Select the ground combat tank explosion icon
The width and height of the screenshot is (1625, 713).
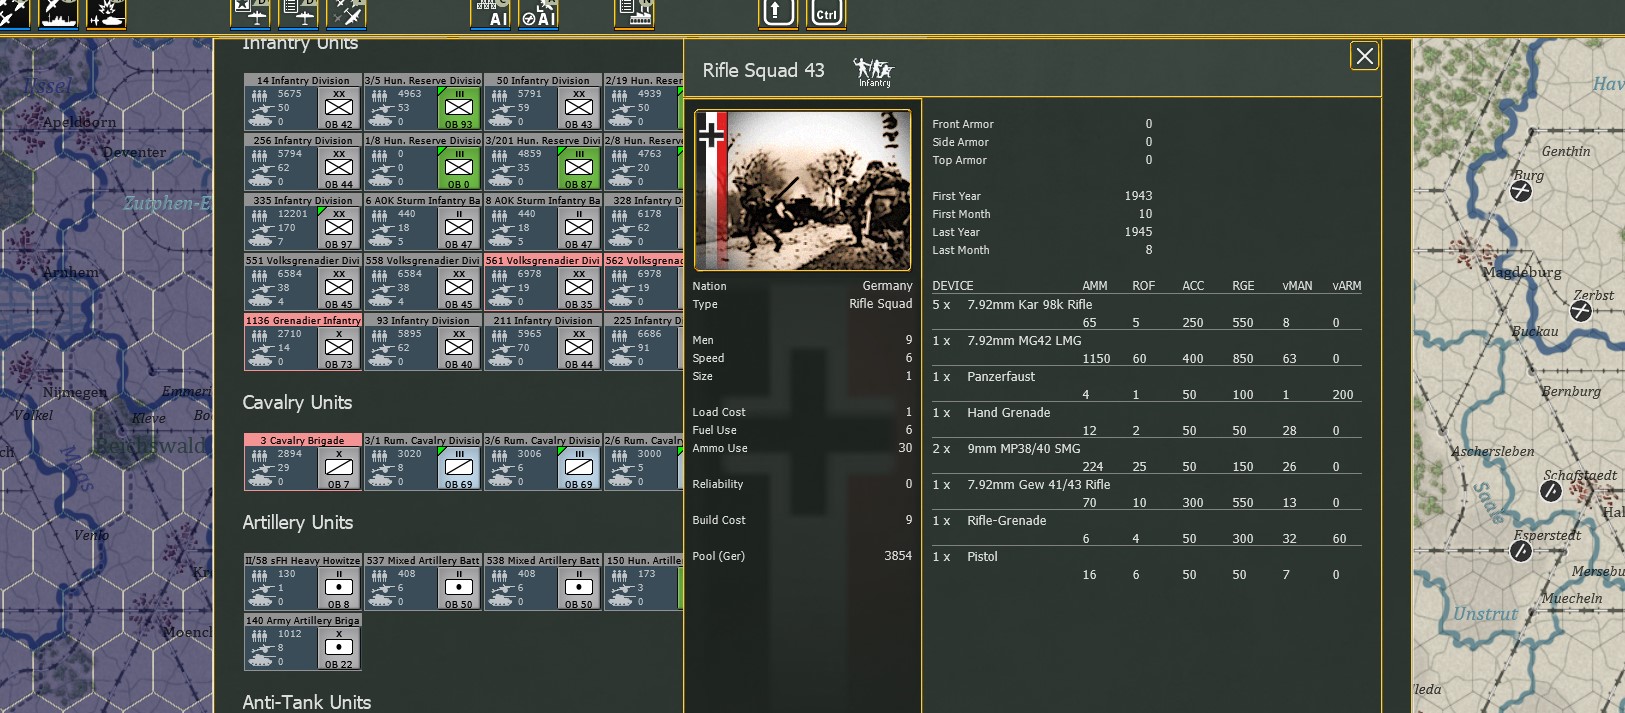(107, 13)
